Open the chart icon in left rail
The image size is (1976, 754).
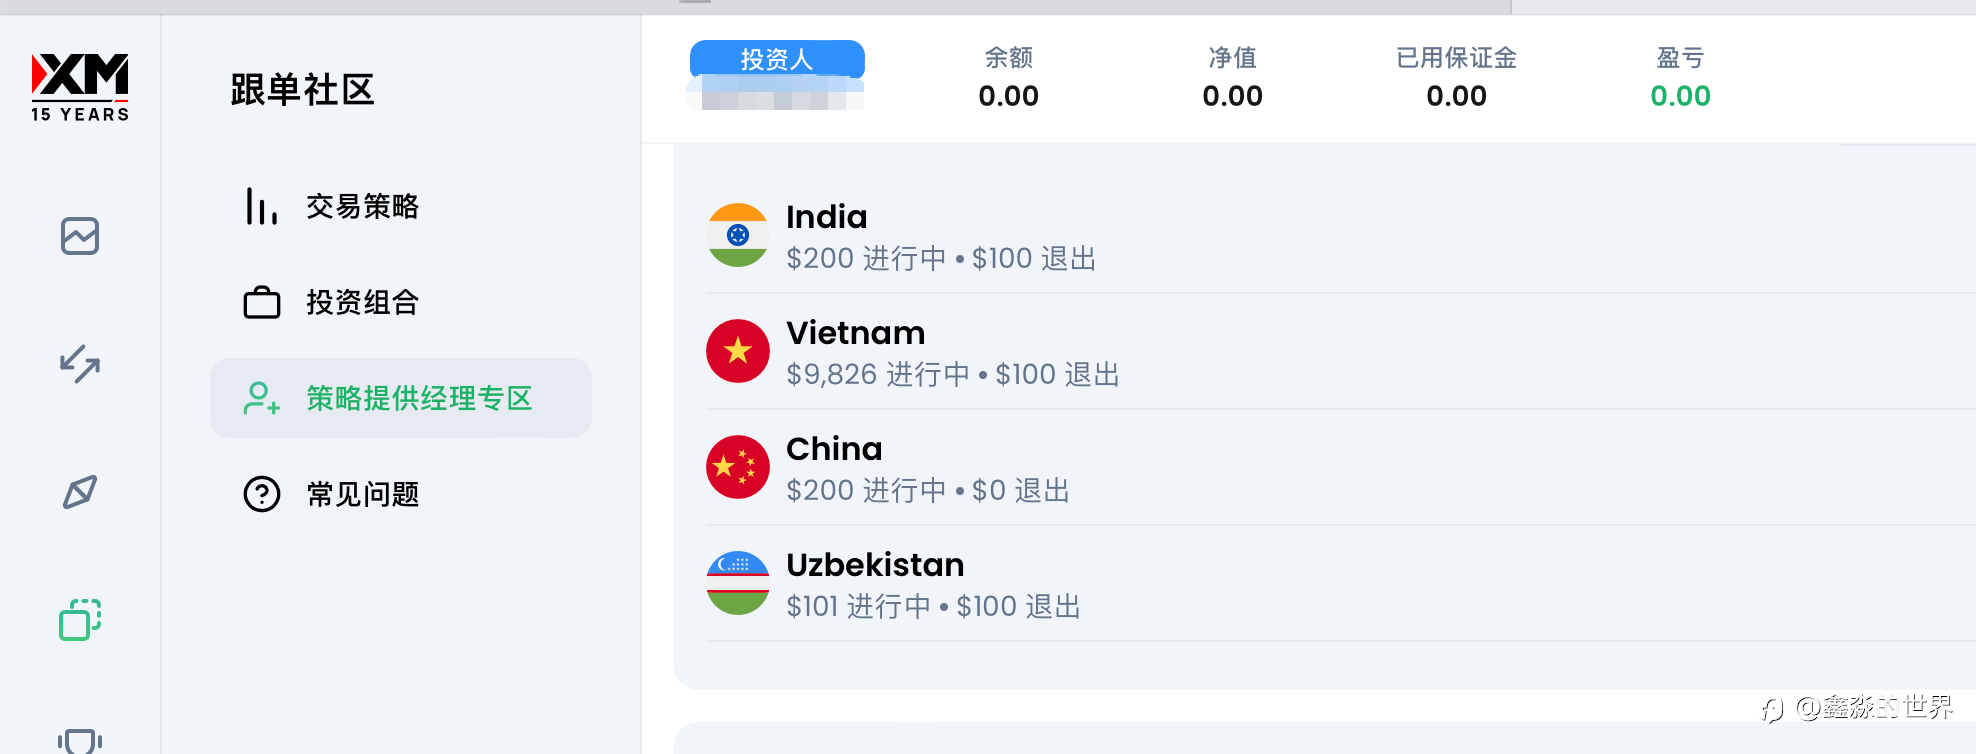coord(80,236)
